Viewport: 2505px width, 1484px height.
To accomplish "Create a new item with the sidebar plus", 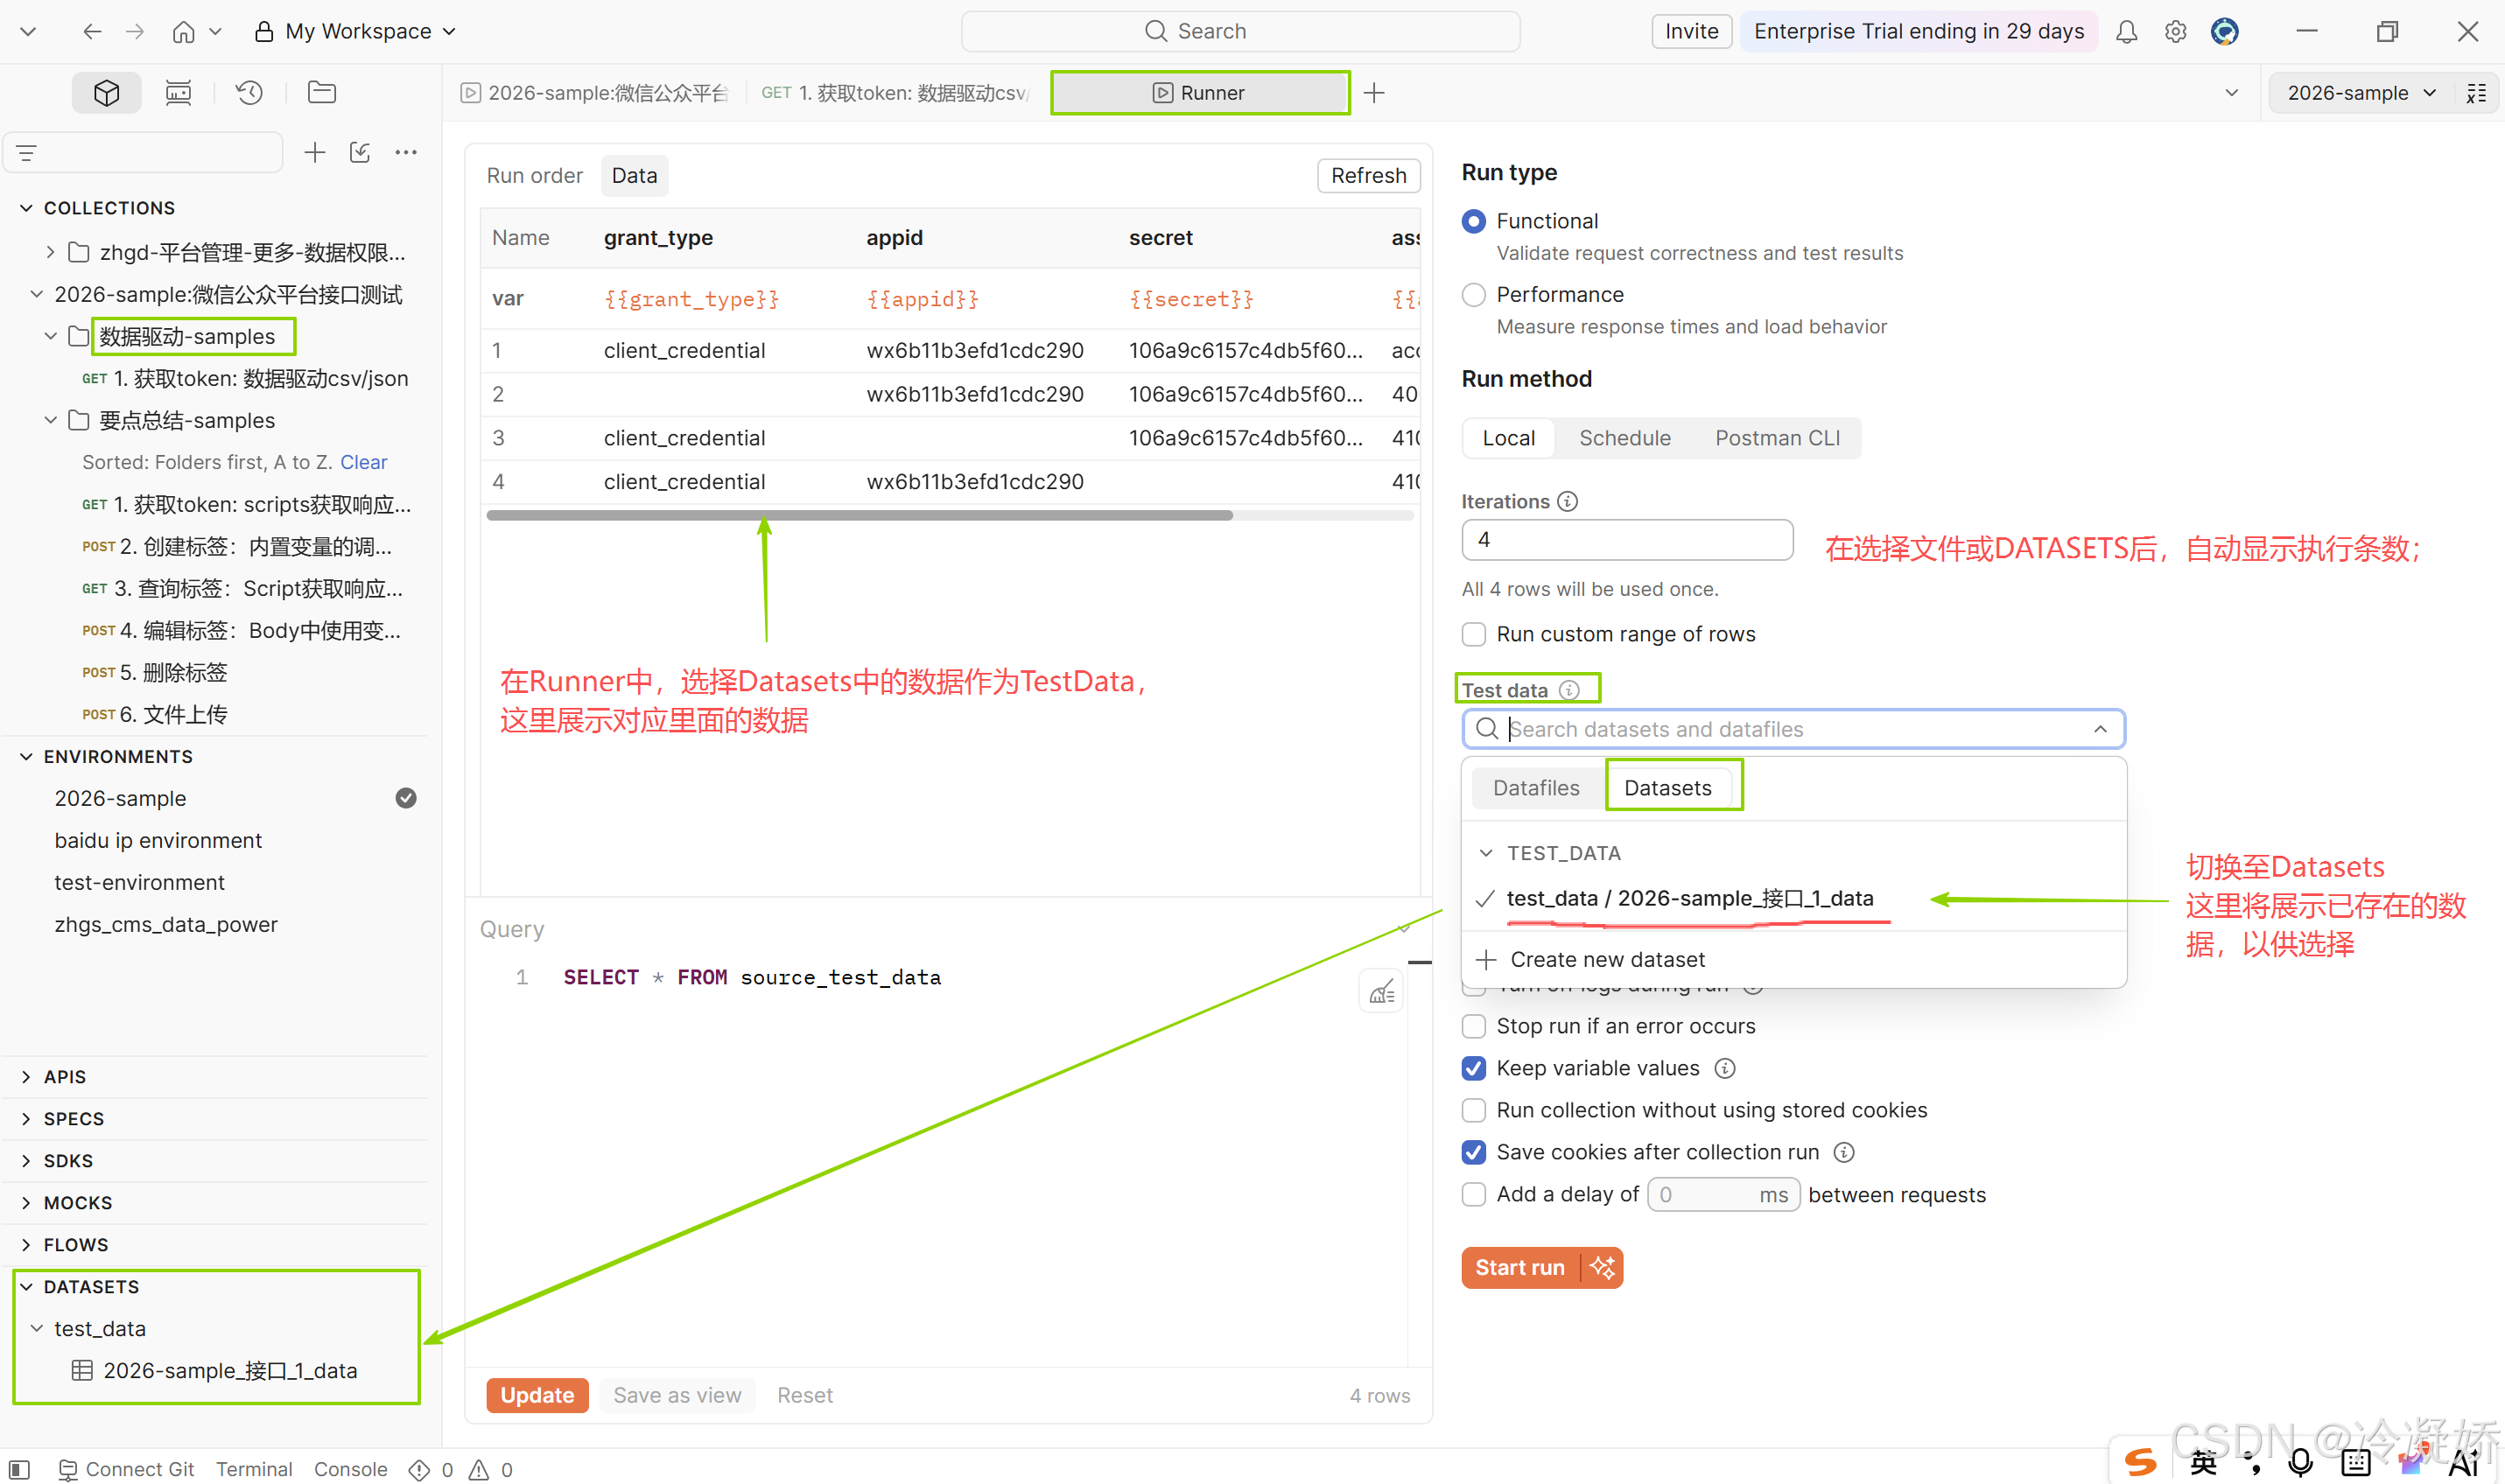I will (315, 152).
